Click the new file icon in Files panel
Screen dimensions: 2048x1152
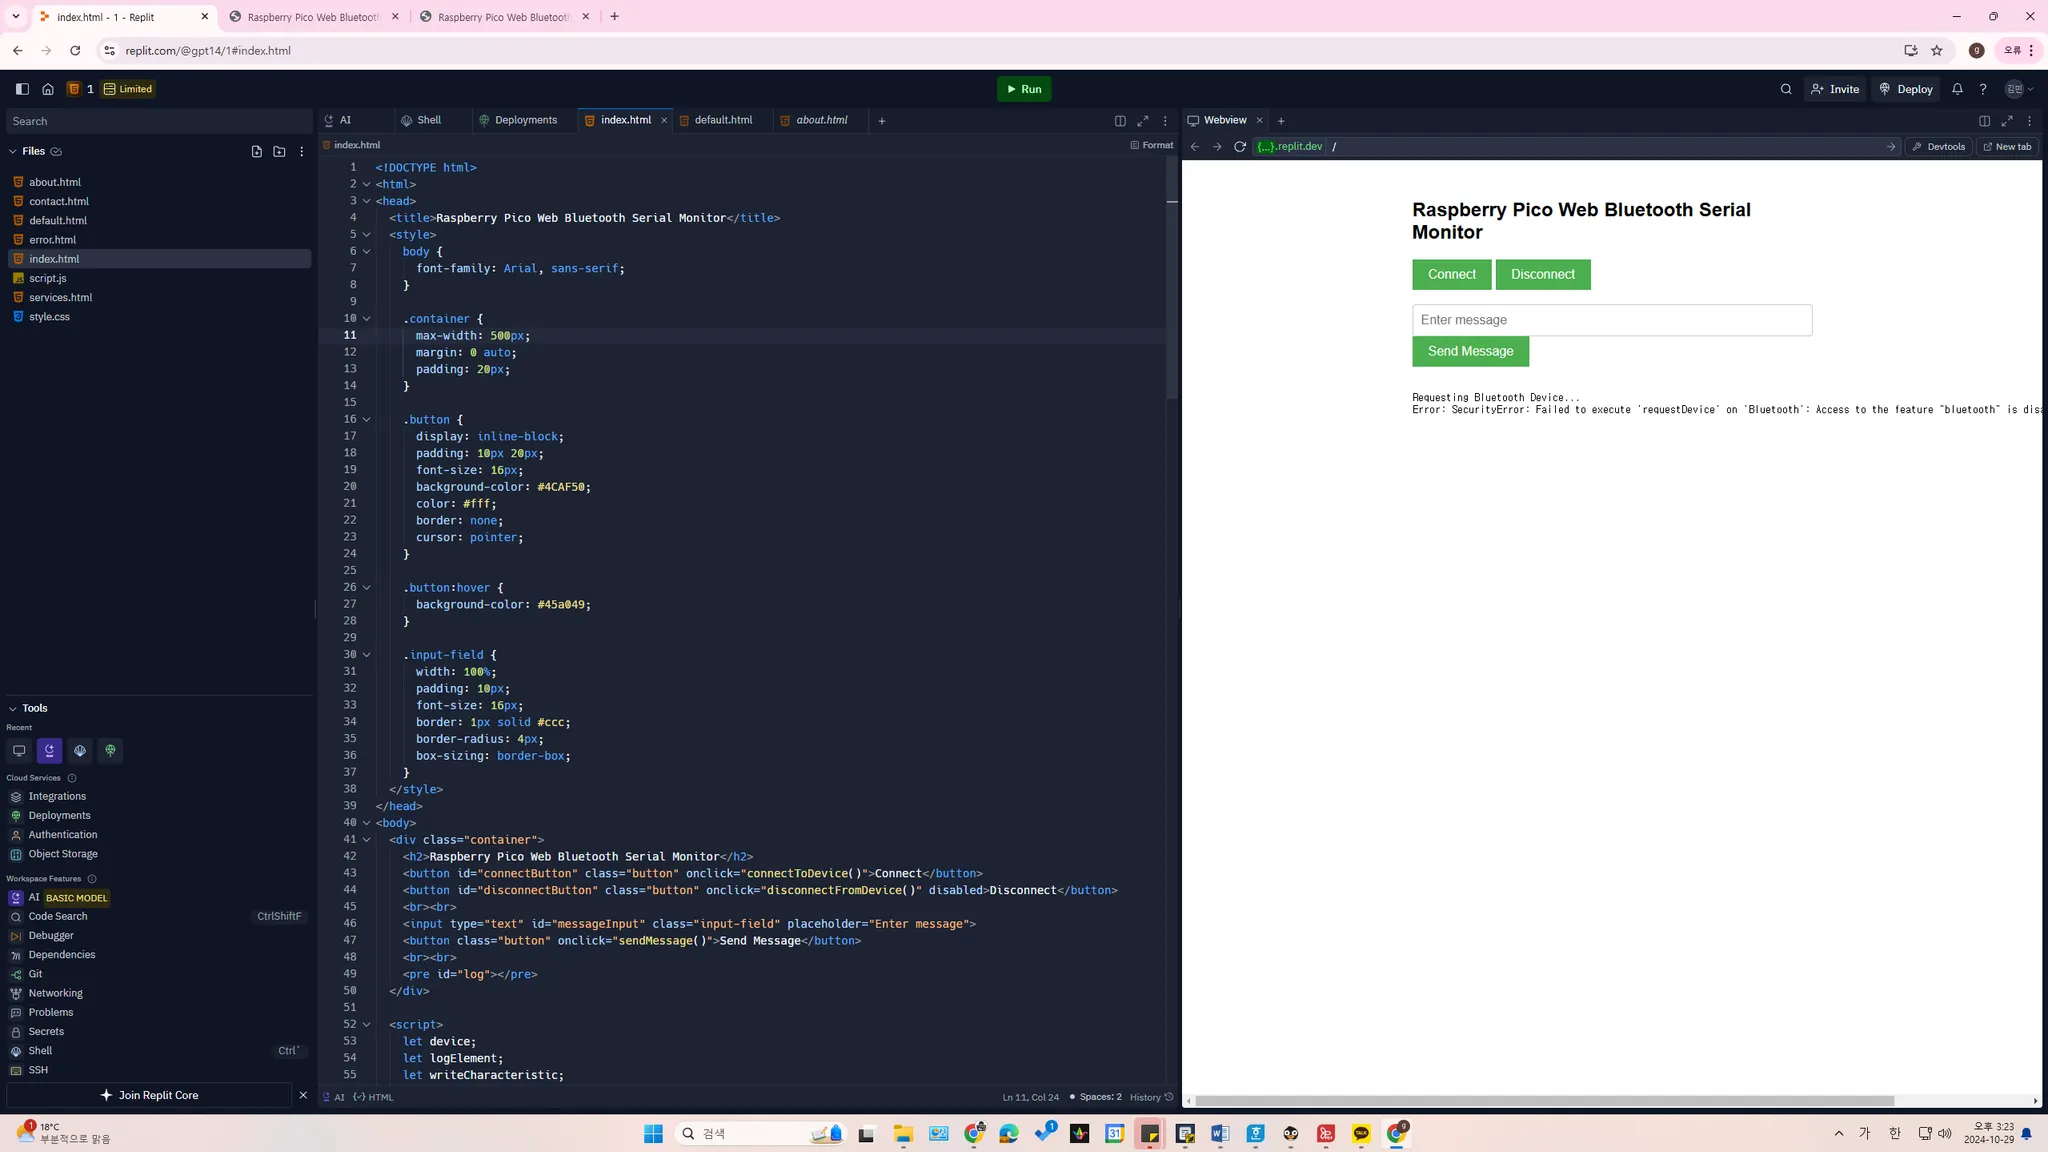click(257, 151)
